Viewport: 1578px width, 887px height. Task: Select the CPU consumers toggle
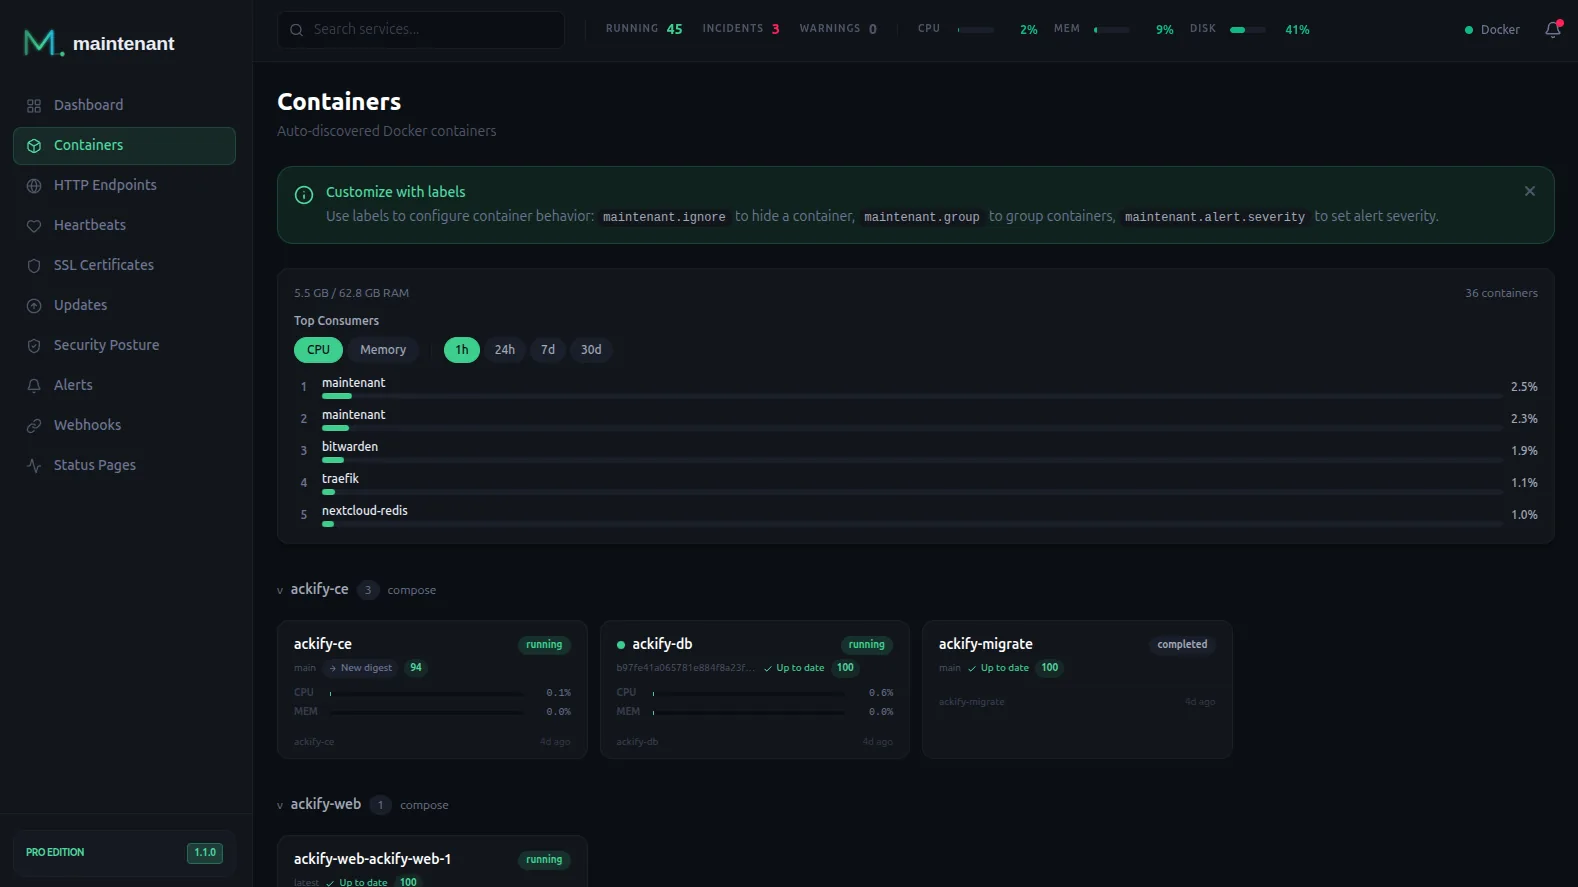[x=318, y=350]
